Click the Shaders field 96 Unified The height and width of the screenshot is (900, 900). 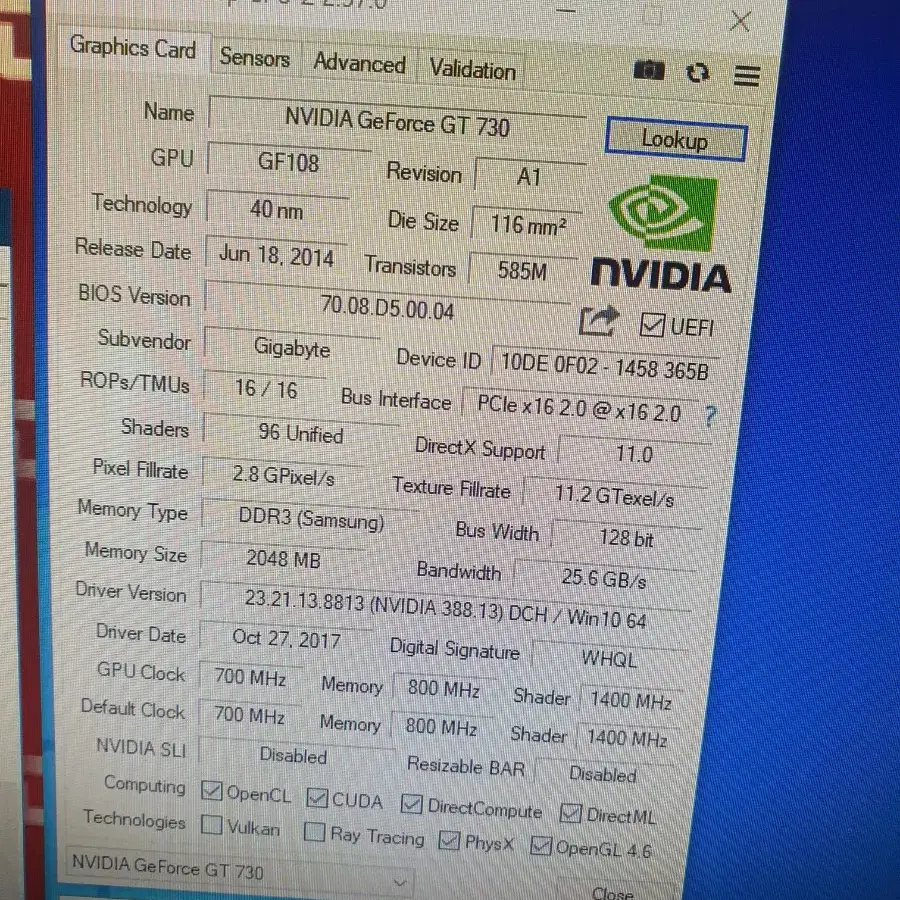point(301,433)
